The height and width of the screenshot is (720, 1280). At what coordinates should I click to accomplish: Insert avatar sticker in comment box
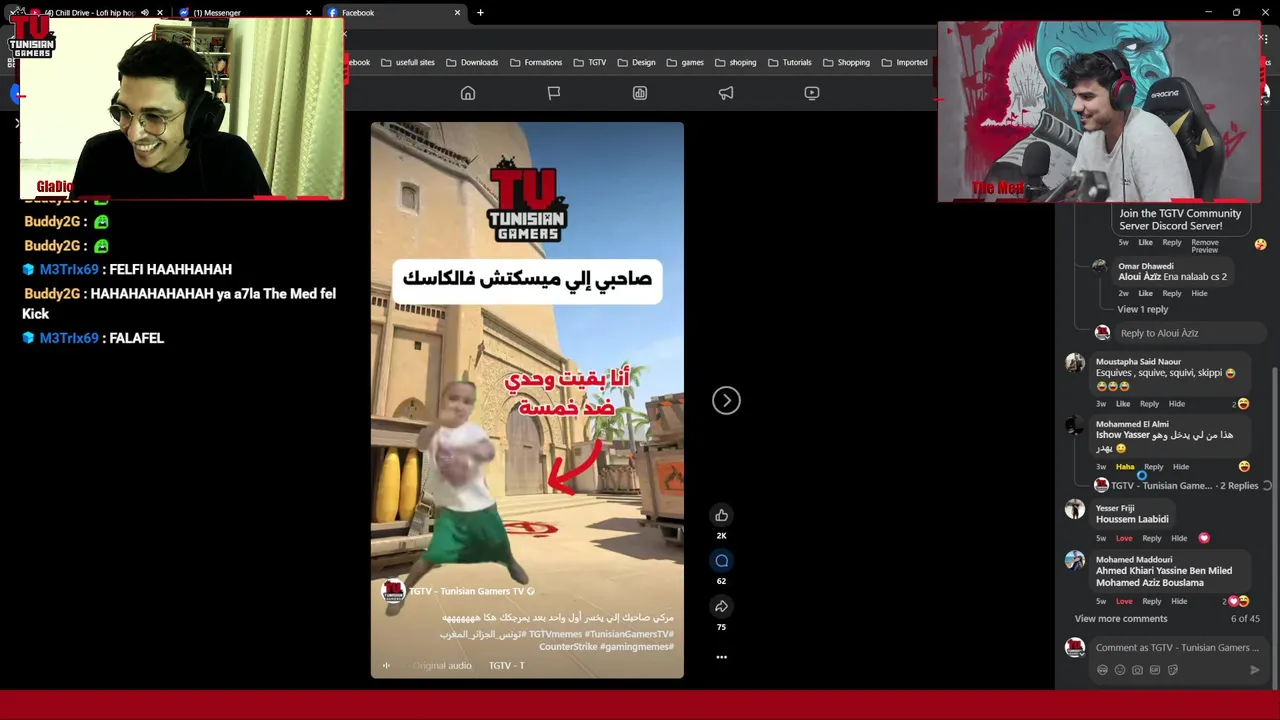point(1102,670)
